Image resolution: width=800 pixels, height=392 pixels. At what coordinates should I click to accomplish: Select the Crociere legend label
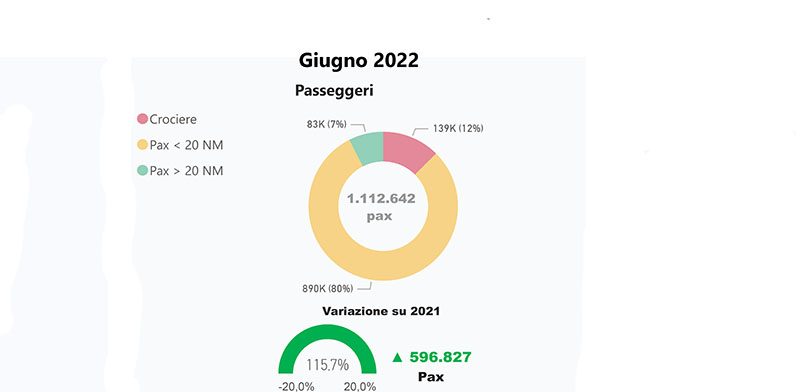tap(173, 119)
